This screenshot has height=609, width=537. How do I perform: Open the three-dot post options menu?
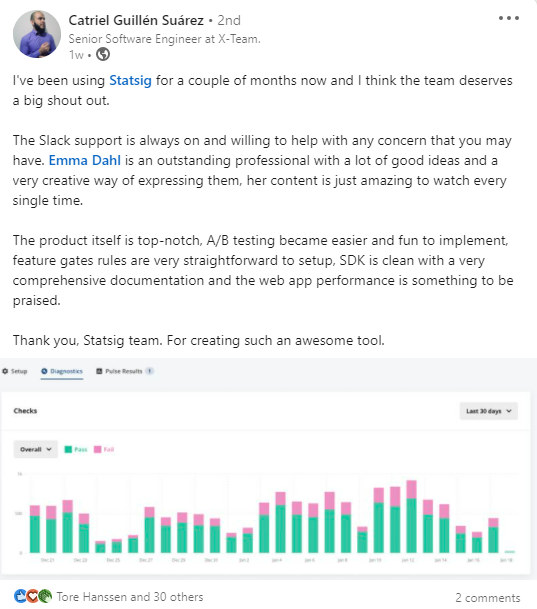509,18
